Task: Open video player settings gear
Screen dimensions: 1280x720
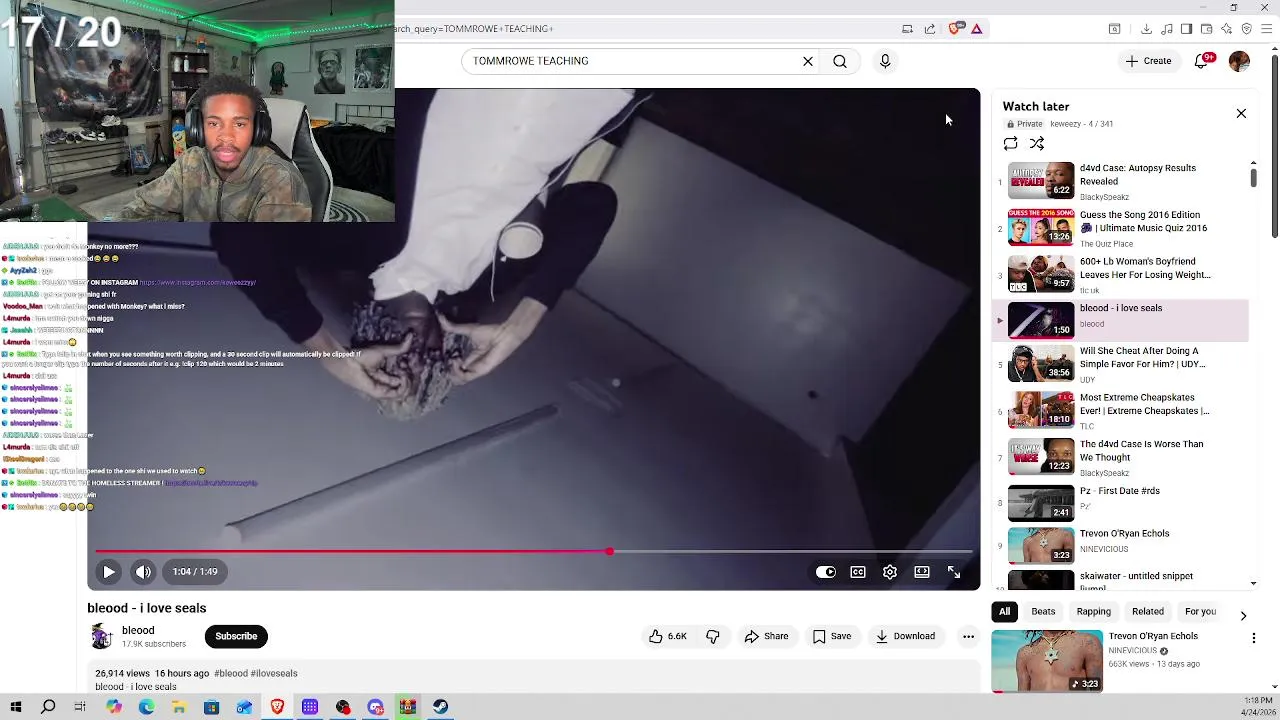Action: pyautogui.click(x=890, y=572)
